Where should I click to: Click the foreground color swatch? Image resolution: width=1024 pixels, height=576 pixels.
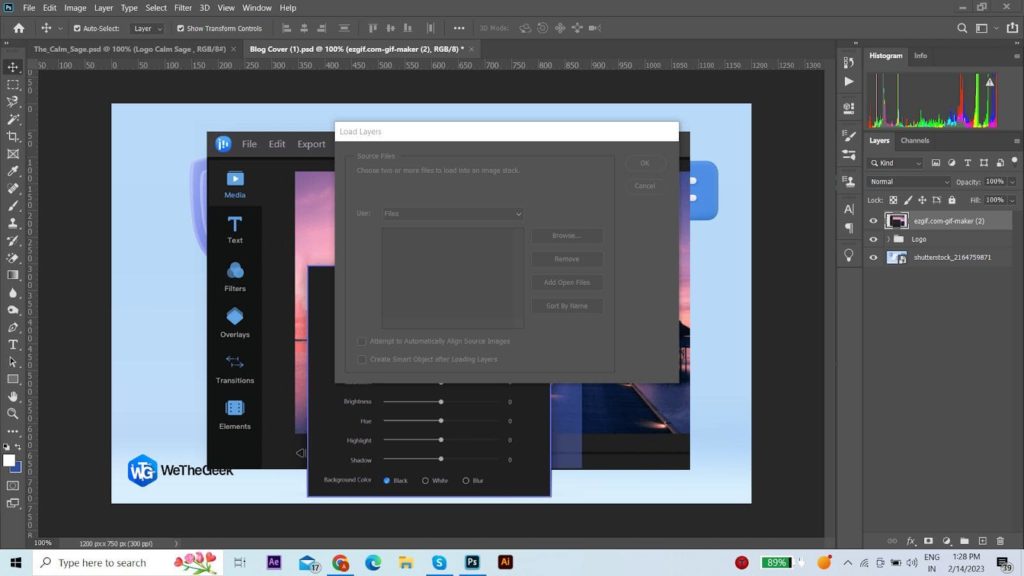click(x=8, y=460)
